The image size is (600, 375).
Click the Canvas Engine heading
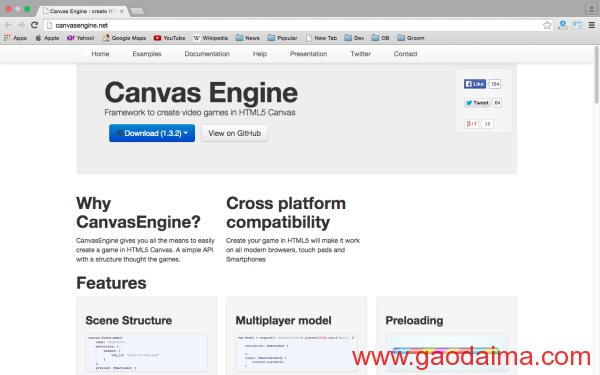201,93
